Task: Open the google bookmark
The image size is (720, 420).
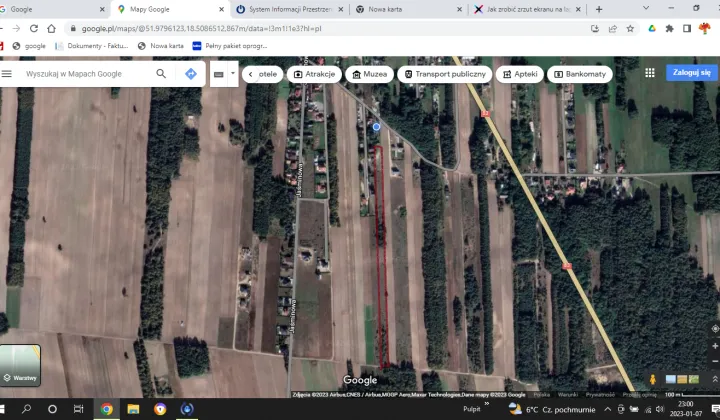Action: pyautogui.click(x=29, y=46)
